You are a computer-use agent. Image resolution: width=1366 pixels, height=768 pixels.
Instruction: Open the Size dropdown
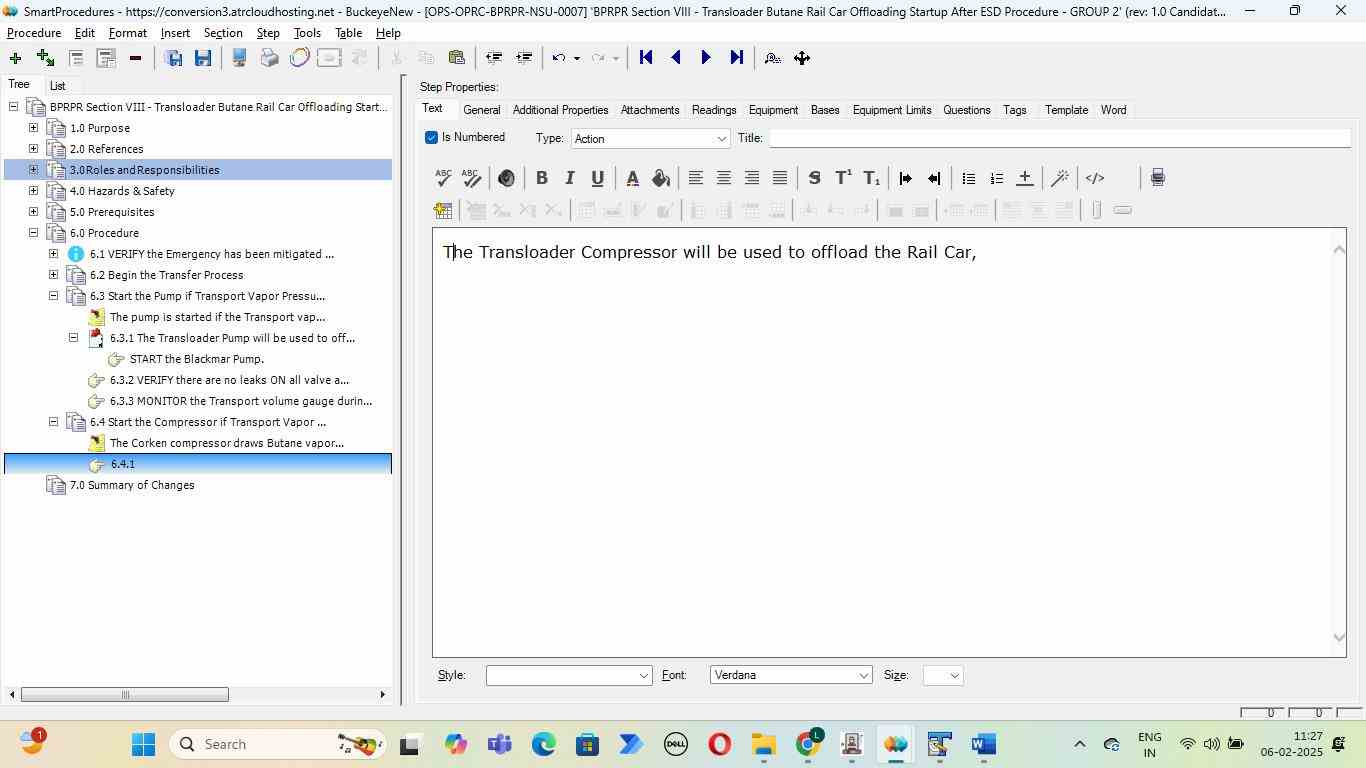click(x=943, y=676)
